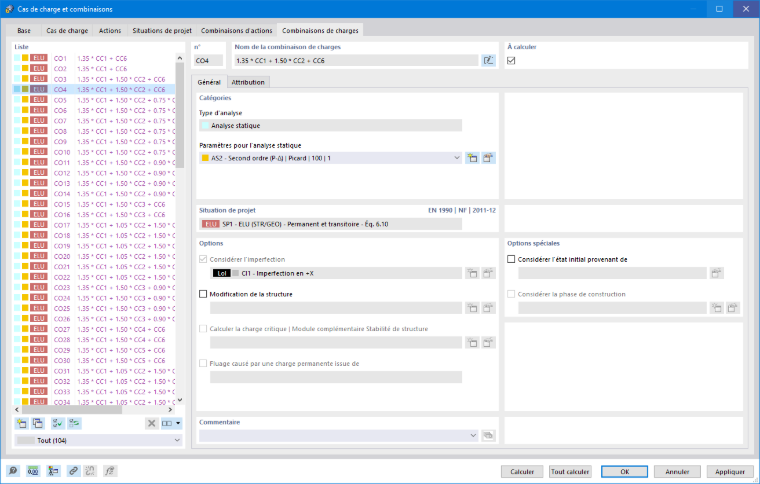Screen dimensions: 760x484
Task: Select row CO27 in the list
Action: [x=94, y=329]
